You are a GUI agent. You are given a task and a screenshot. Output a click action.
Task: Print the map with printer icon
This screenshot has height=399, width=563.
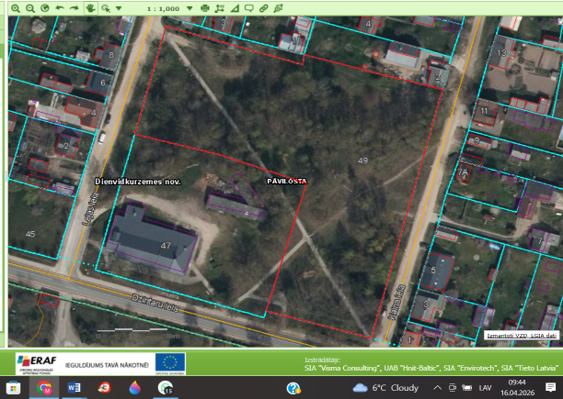205,8
